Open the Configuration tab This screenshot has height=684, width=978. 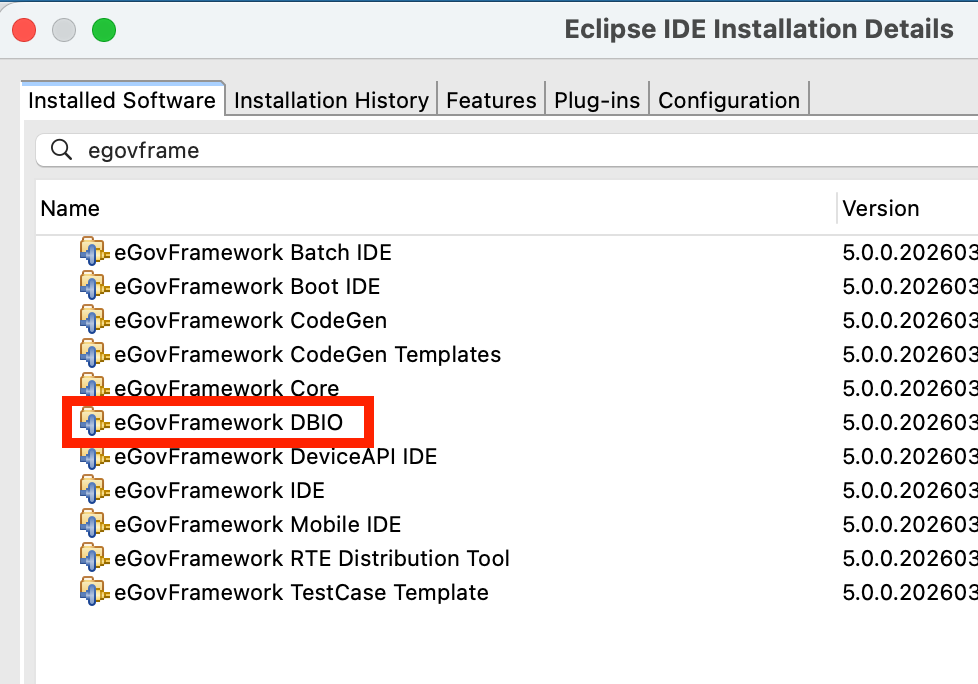[729, 101]
